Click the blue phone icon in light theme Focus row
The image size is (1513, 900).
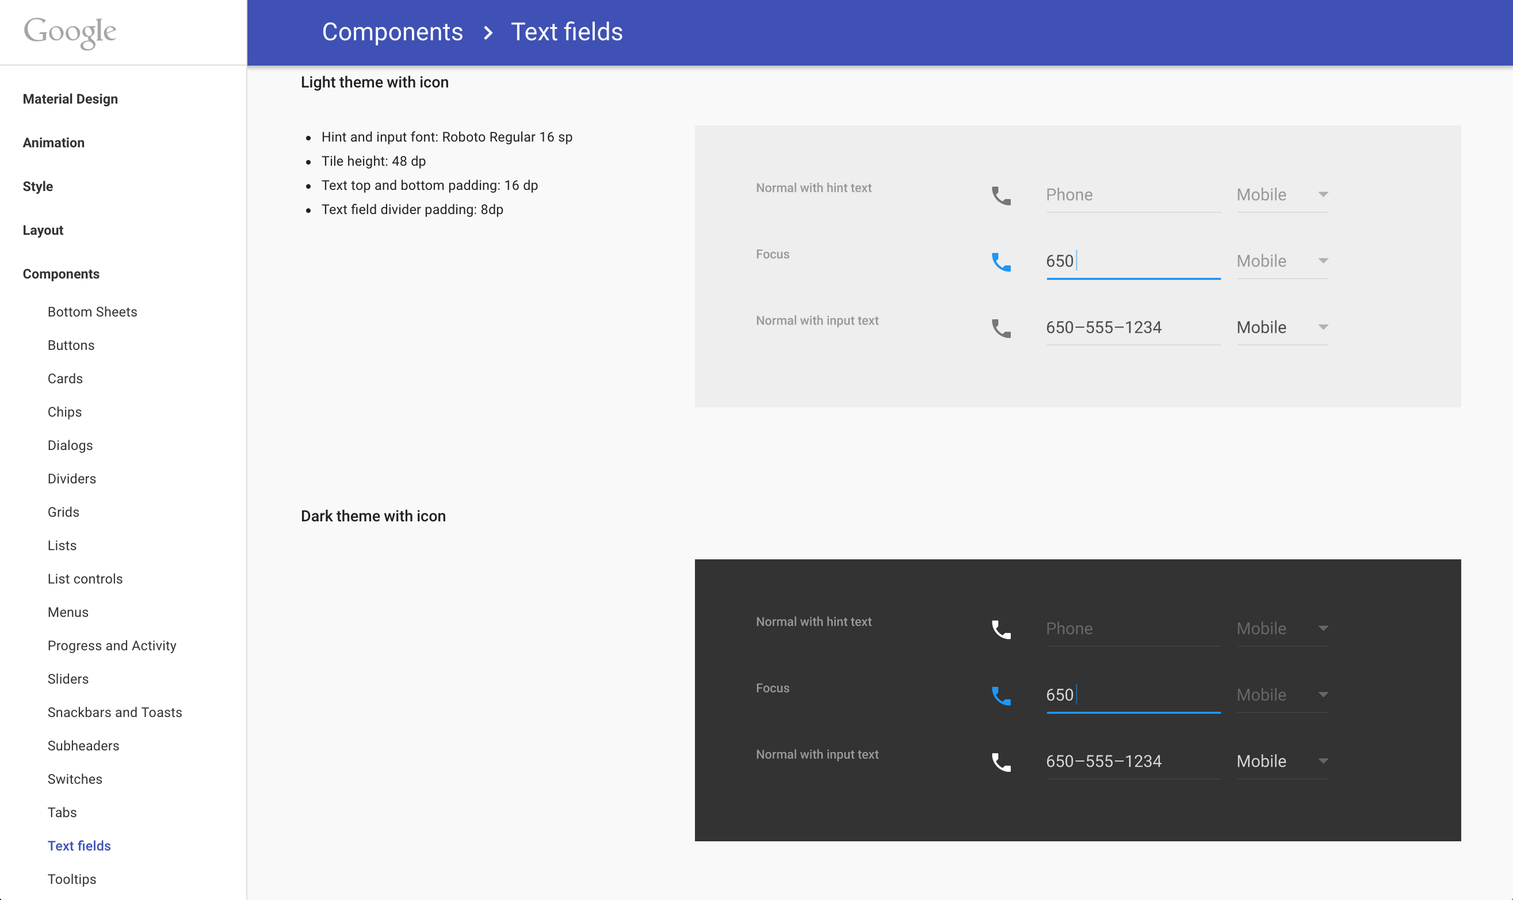point(1001,262)
